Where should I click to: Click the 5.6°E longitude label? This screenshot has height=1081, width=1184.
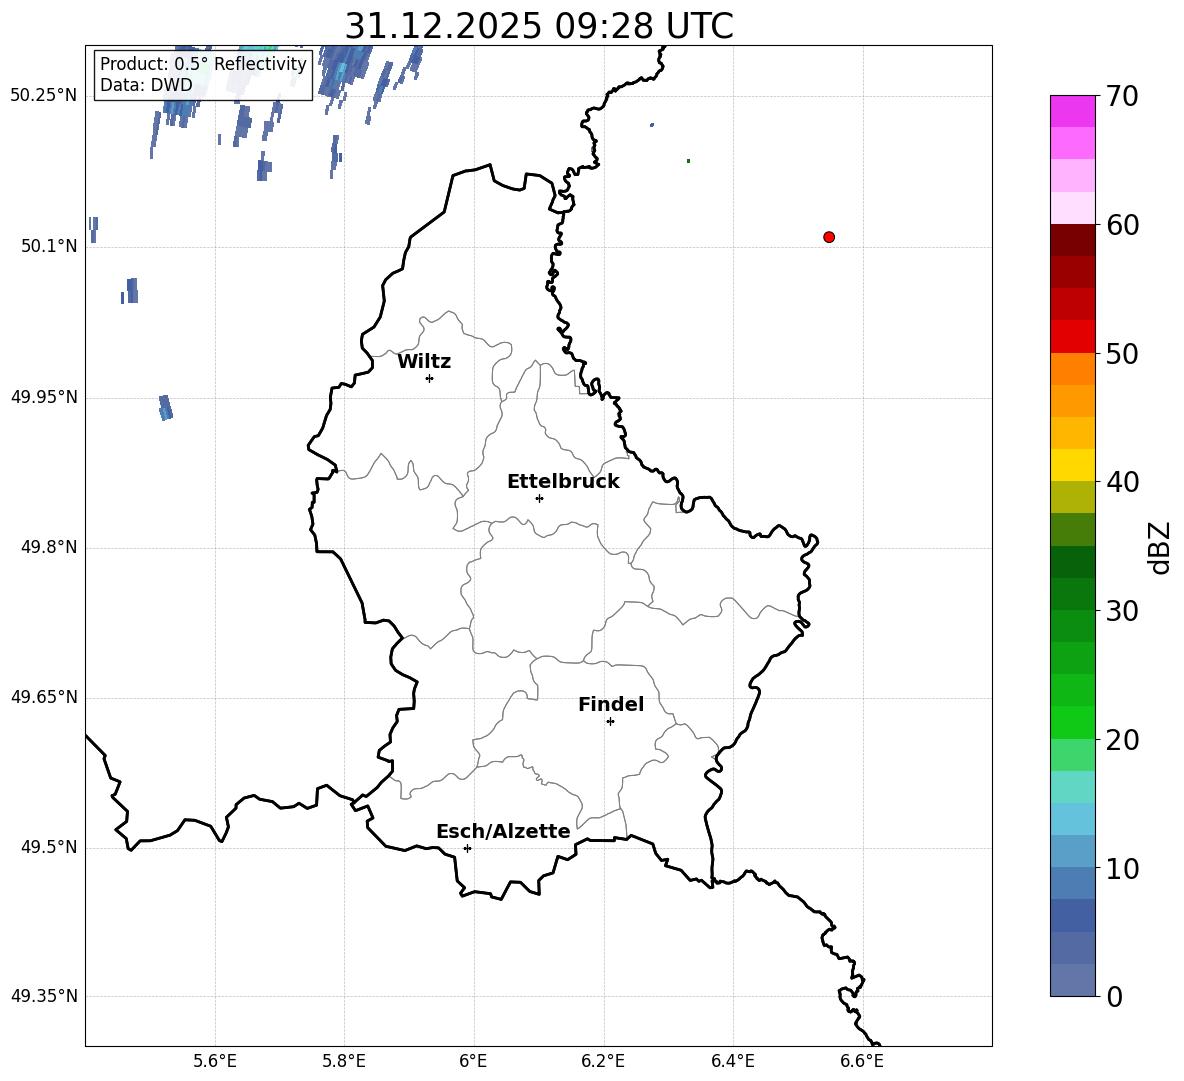(215, 1061)
